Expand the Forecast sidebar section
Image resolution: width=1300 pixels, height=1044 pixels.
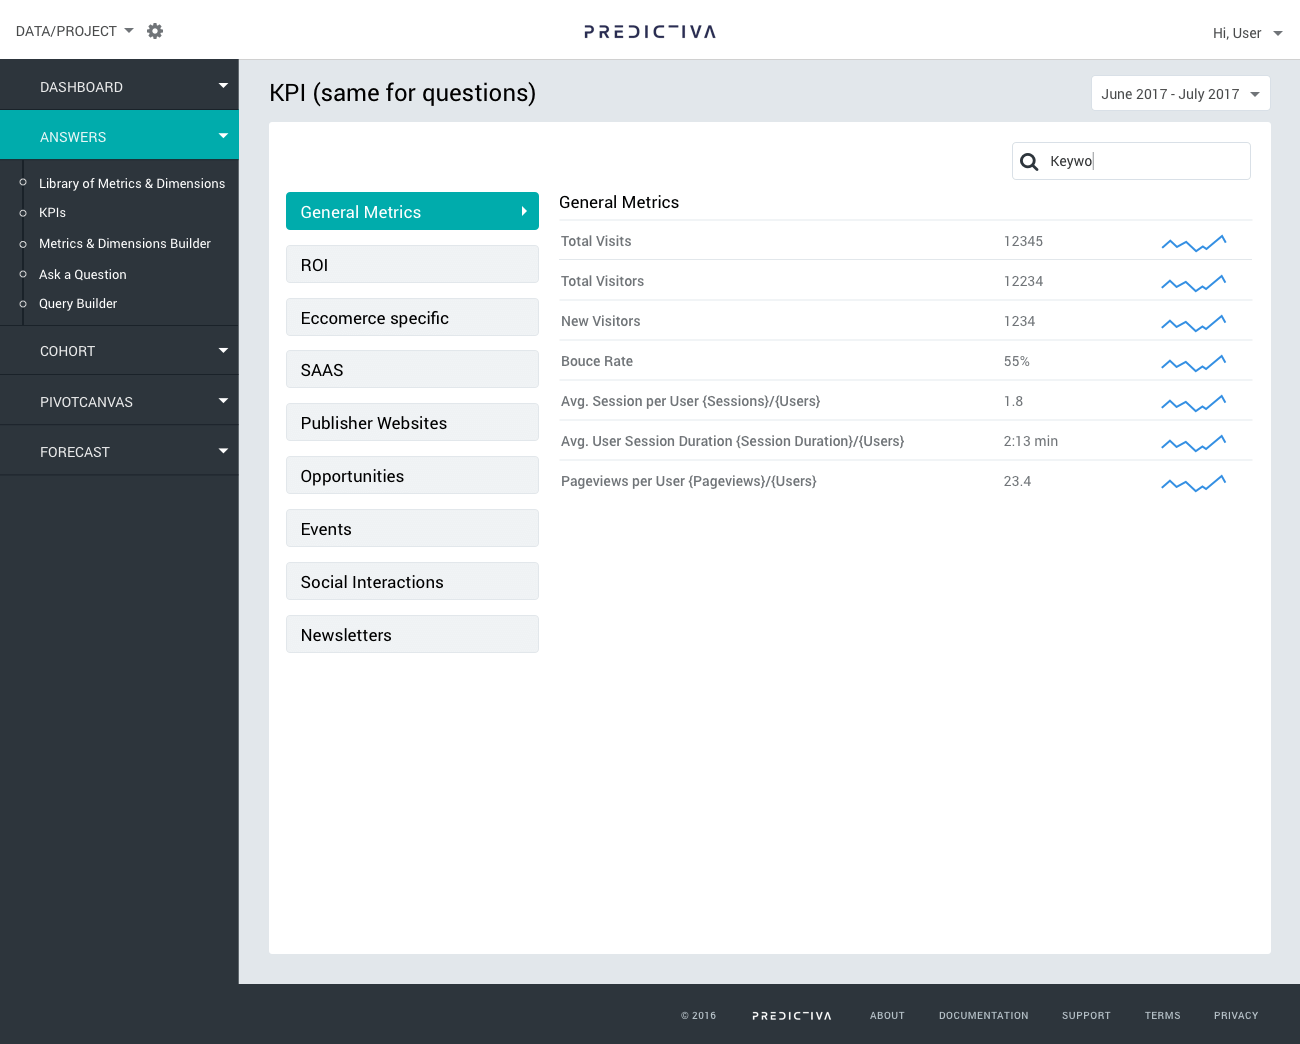tap(119, 452)
